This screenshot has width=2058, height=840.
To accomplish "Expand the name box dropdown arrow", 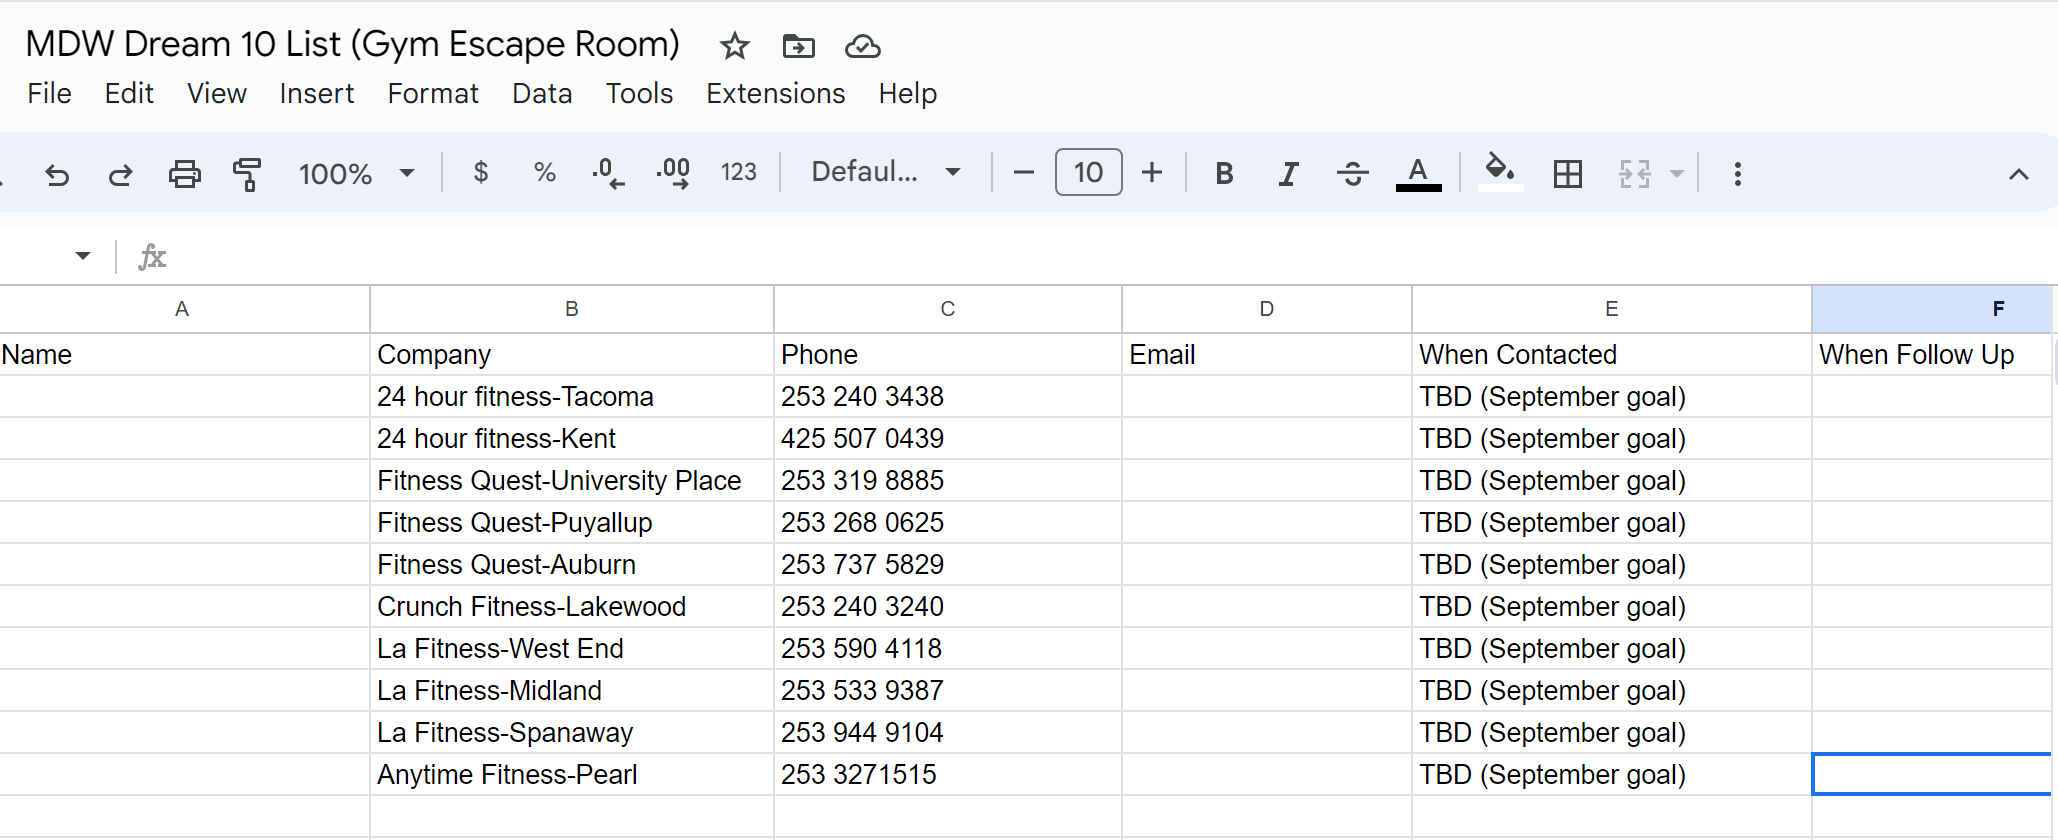I will point(83,256).
